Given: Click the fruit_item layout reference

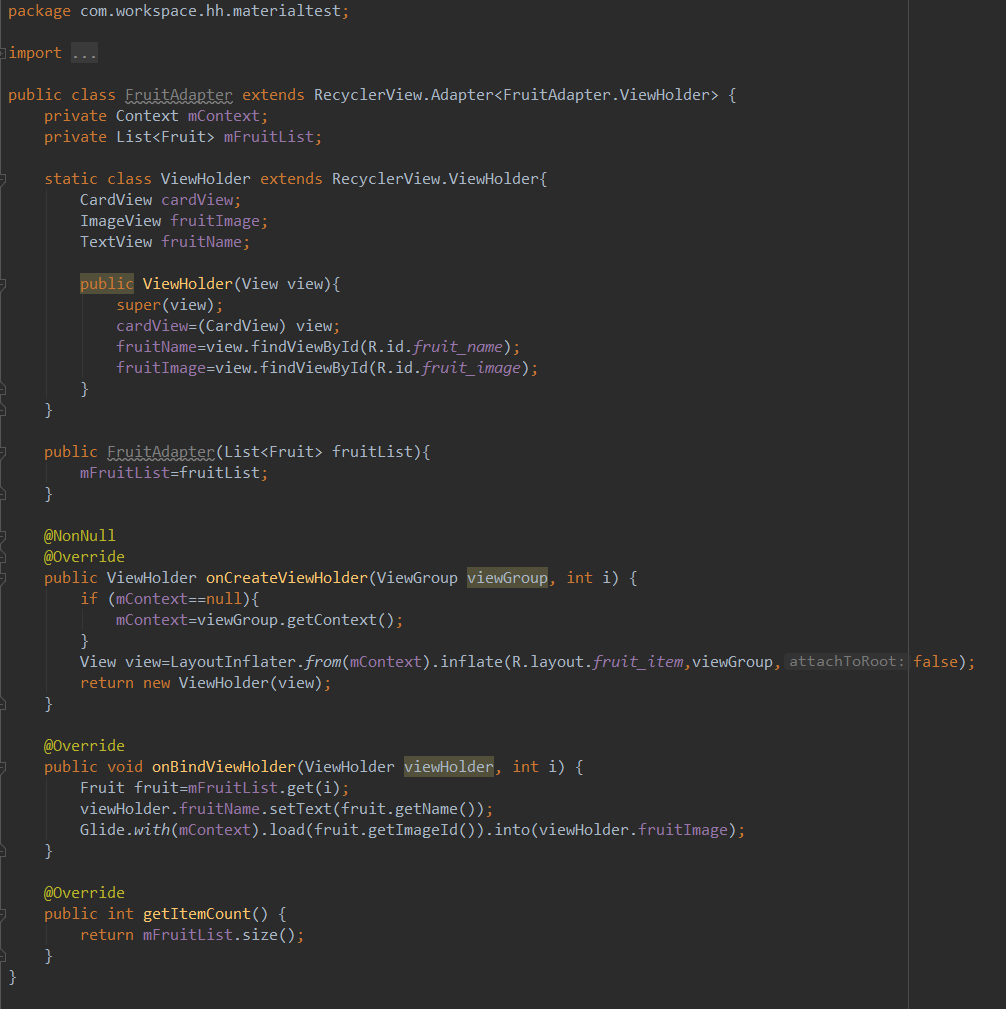Looking at the screenshot, I should pos(637,662).
